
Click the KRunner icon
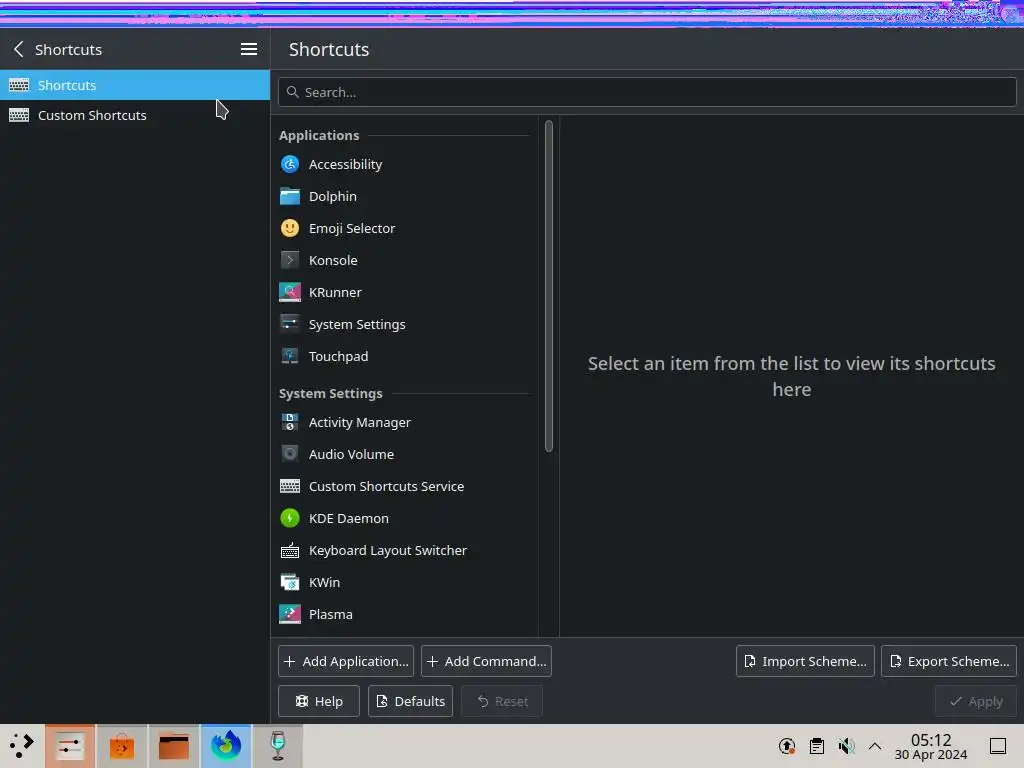point(289,292)
